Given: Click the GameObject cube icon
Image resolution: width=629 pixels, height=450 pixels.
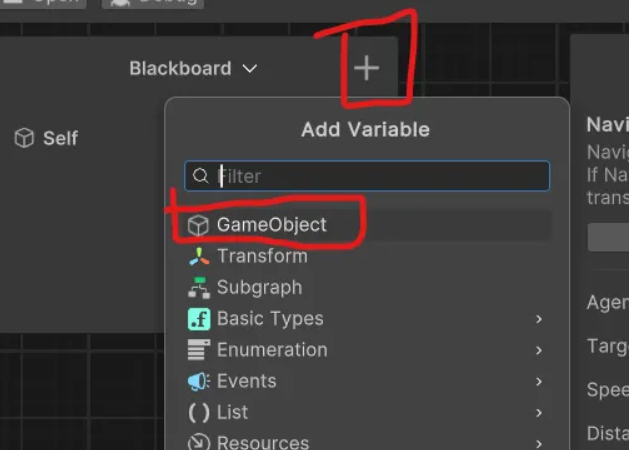Looking at the screenshot, I should click(x=199, y=225).
